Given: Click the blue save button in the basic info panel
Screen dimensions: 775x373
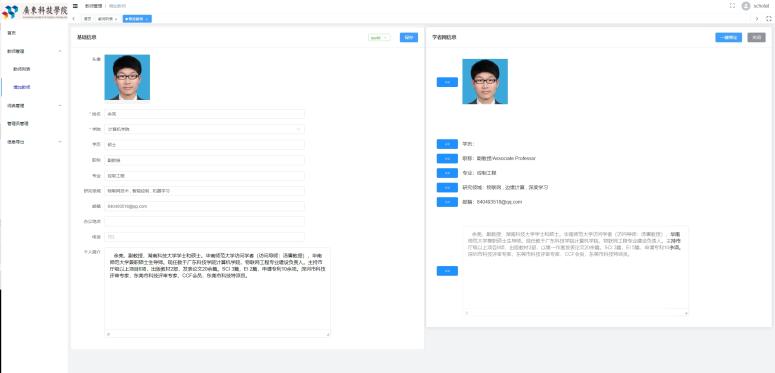Looking at the screenshot, I should 408,38.
